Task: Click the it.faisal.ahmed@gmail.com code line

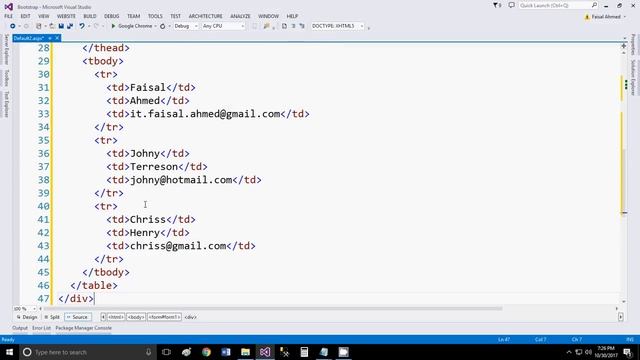Action: coord(208,114)
